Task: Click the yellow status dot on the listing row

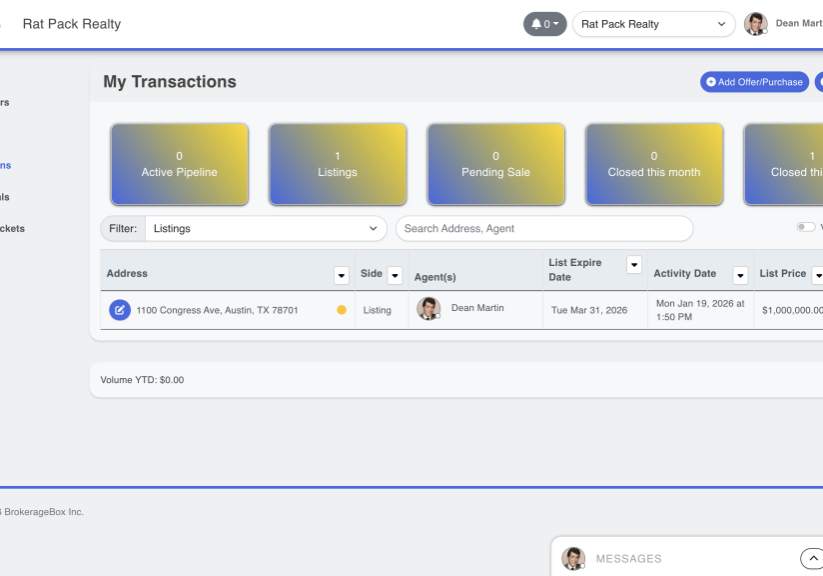Action: (340, 310)
